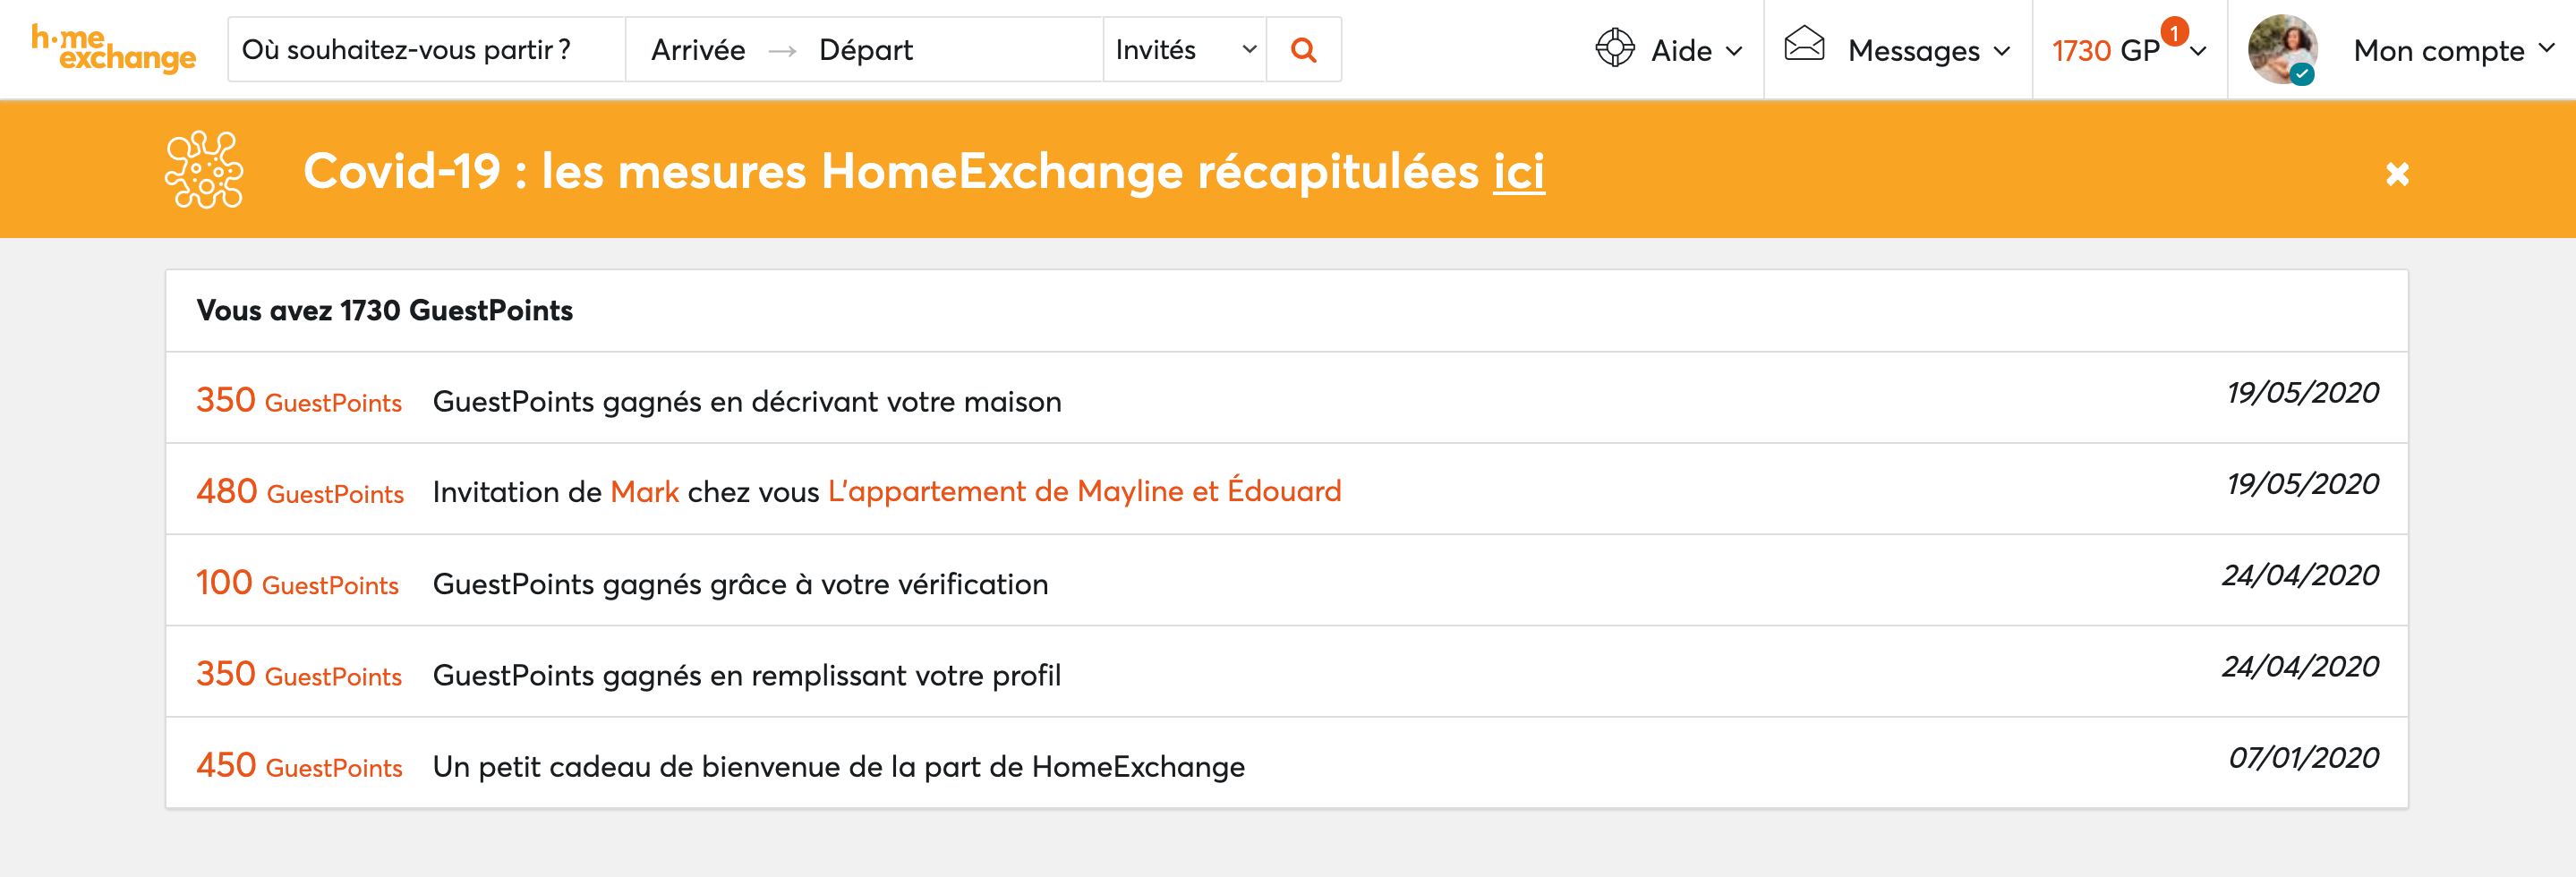Viewport: 2576px width, 877px height.
Task: Click the Covid-19 virus icon in banner
Action: 204,169
